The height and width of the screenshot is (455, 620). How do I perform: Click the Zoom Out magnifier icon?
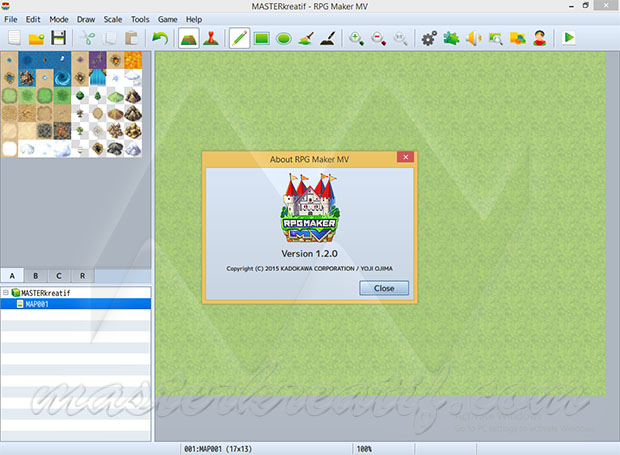(378, 38)
